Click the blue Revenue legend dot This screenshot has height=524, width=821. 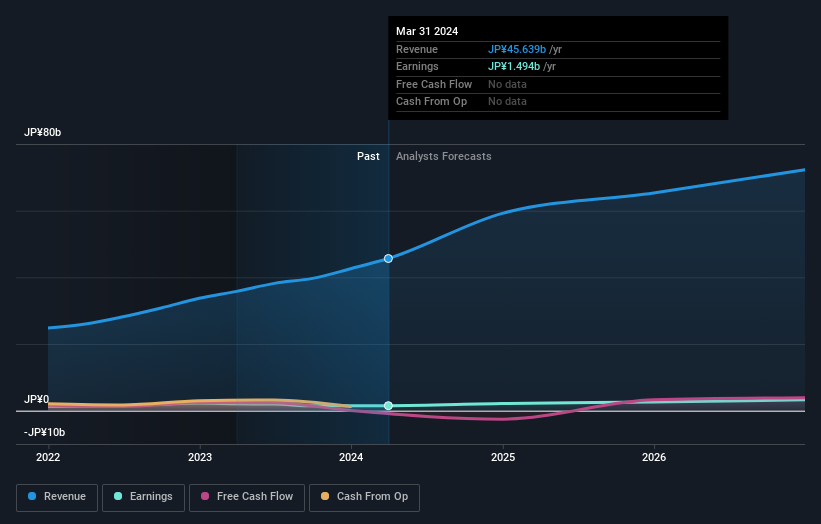coord(32,496)
